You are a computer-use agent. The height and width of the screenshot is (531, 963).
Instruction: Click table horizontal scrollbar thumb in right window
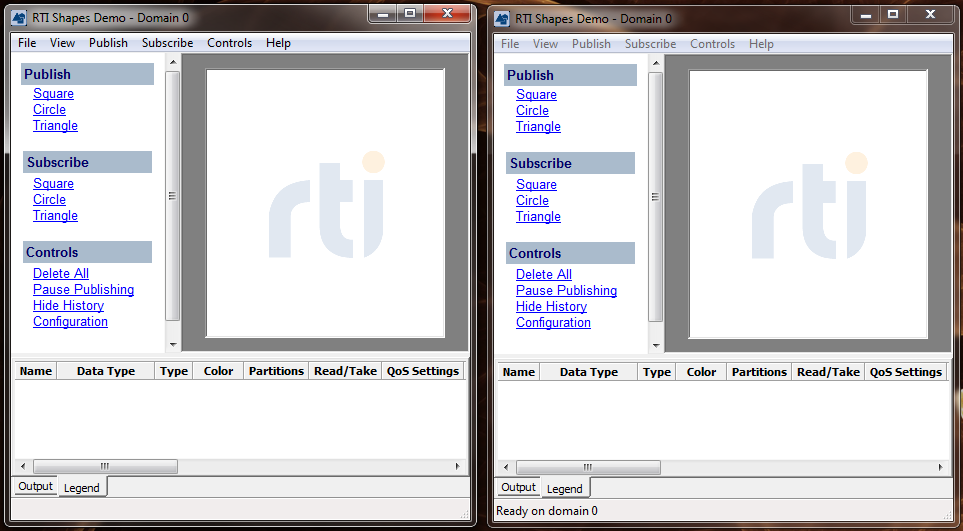pyautogui.click(x=588, y=468)
